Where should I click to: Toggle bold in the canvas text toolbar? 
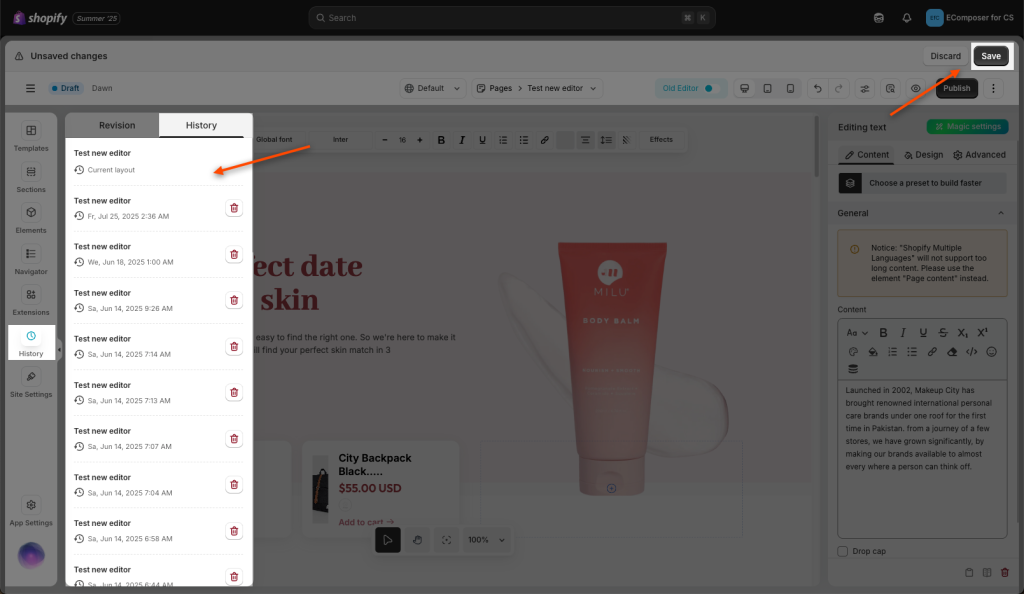[441, 140]
